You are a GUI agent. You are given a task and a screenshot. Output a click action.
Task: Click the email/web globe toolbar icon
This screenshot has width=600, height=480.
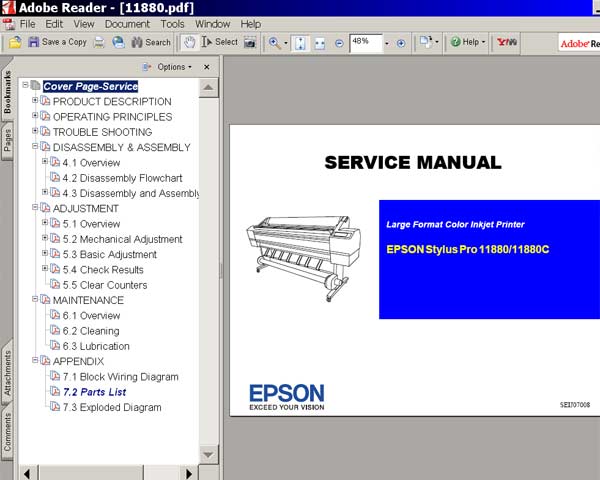118,42
